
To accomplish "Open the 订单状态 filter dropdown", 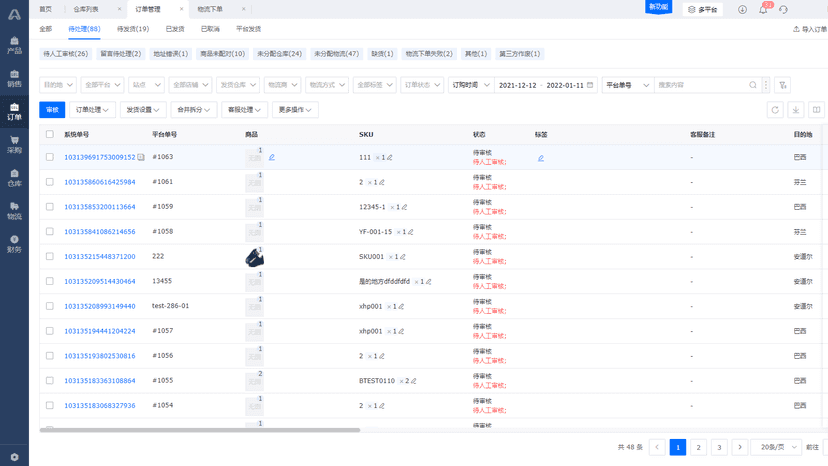I will coord(422,85).
